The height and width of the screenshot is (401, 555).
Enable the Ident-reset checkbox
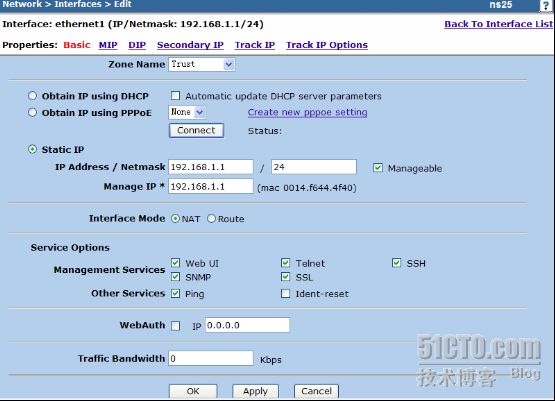point(285,293)
